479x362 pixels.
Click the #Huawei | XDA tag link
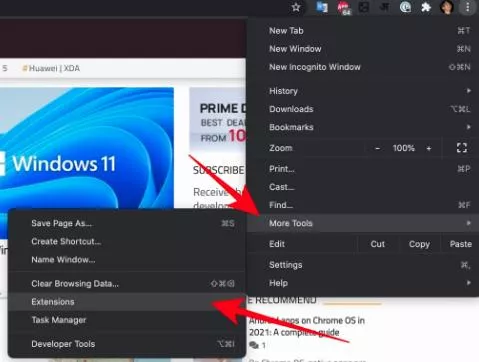pos(51,68)
